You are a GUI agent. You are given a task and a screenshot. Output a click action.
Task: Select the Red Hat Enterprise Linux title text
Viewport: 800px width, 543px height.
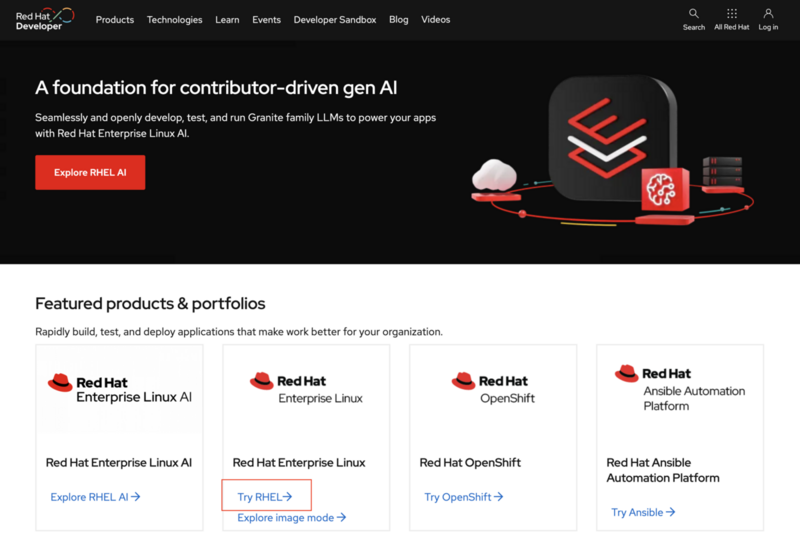[299, 463]
